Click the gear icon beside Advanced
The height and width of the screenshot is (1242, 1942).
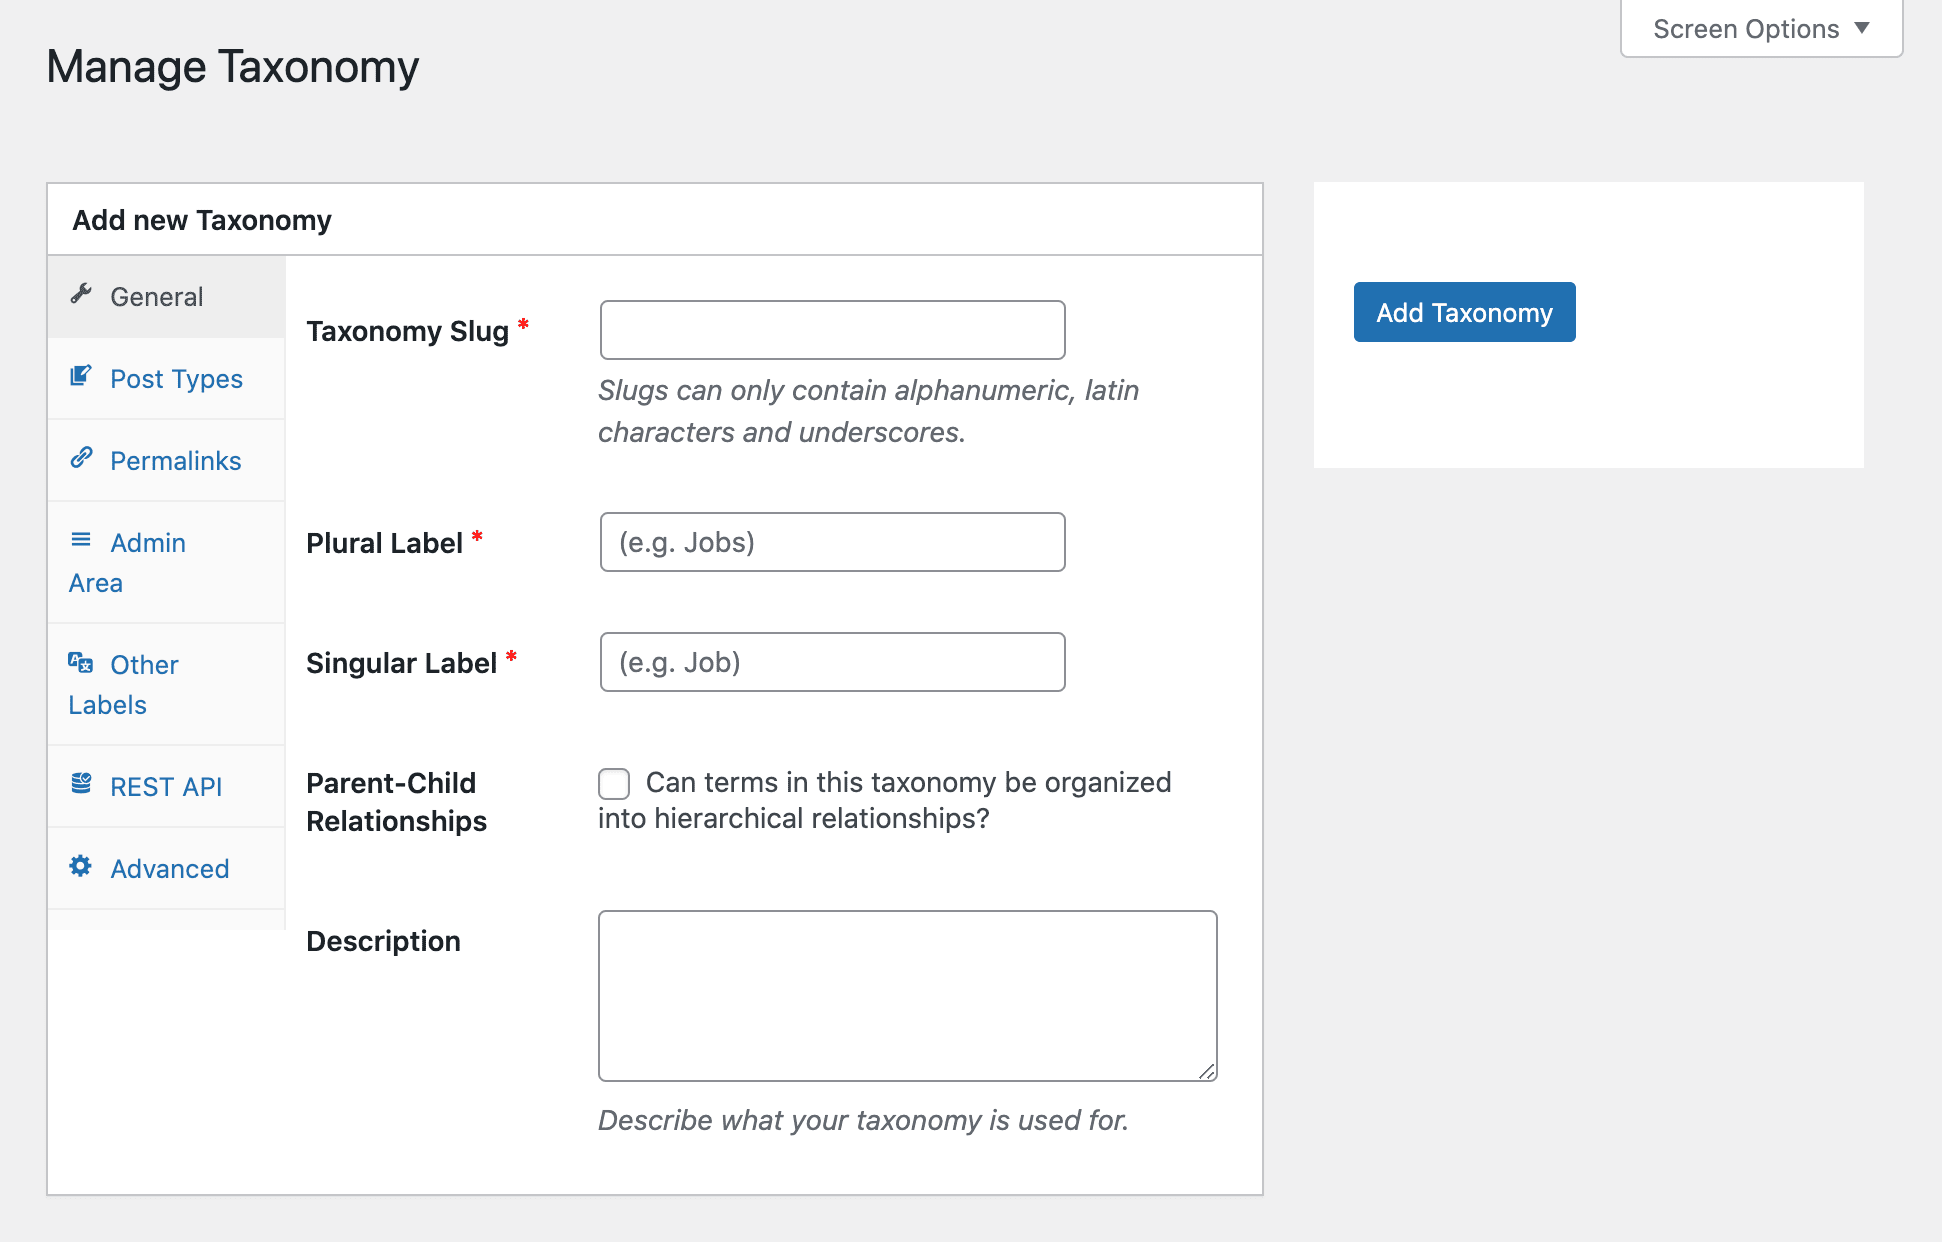click(82, 866)
